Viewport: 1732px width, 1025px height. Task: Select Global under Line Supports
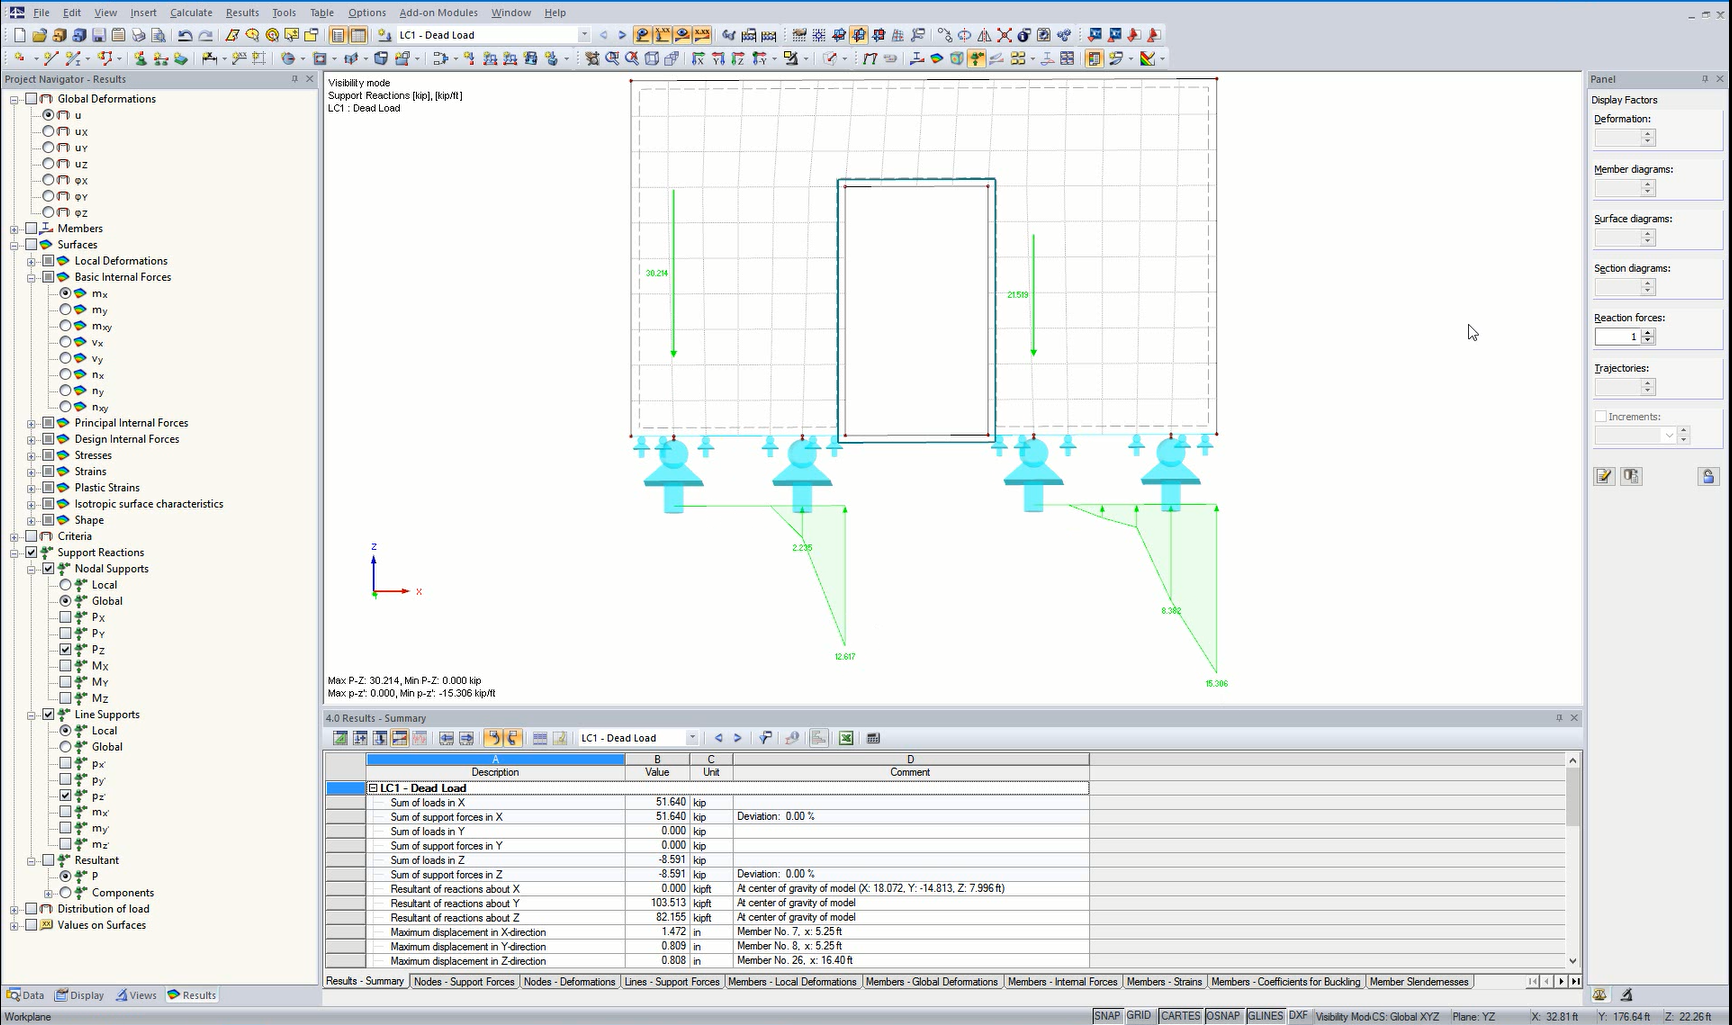[65, 747]
